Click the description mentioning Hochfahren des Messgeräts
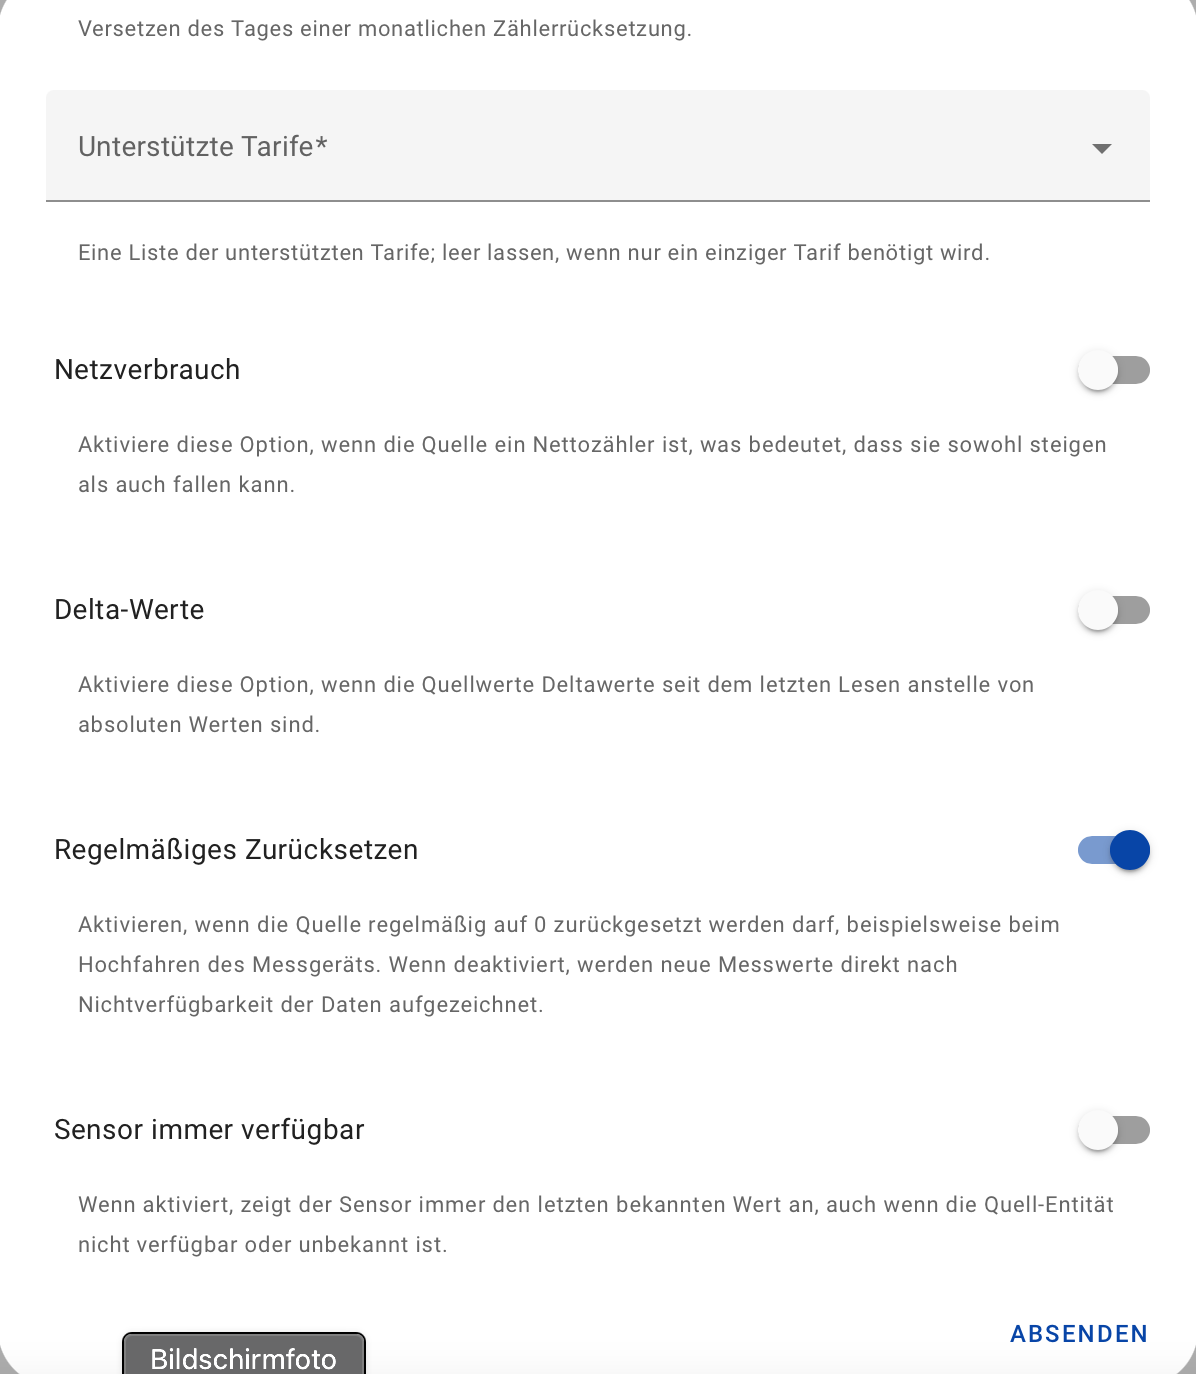Screen dimensions: 1196x1374 coord(568,965)
